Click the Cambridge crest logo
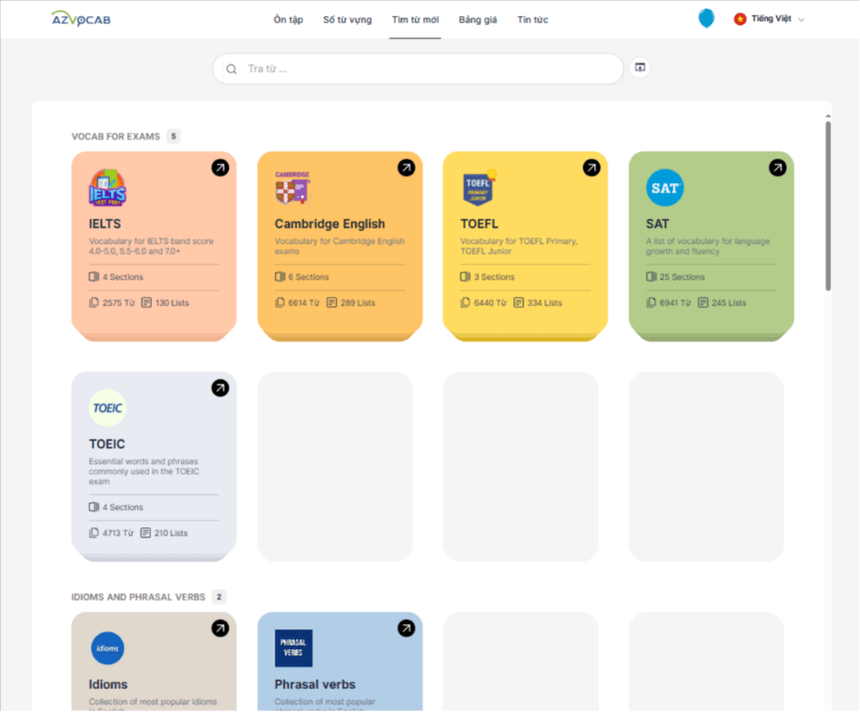This screenshot has height=712, width=860. [x=292, y=188]
